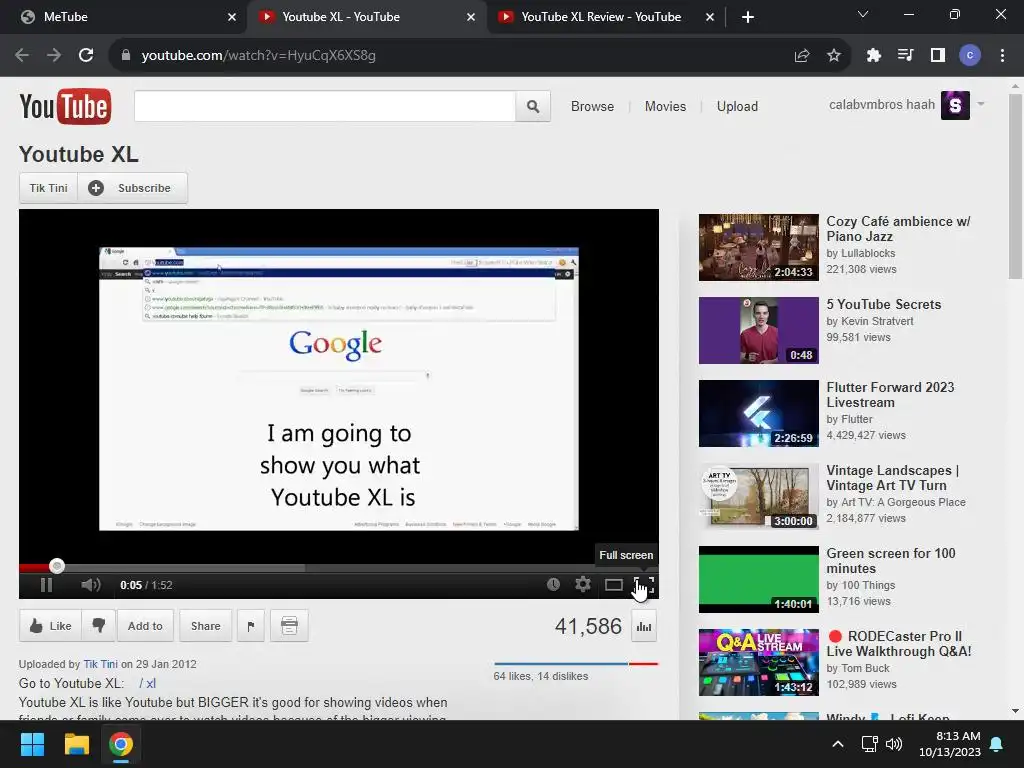Open taskbar clock and date

tap(950, 744)
